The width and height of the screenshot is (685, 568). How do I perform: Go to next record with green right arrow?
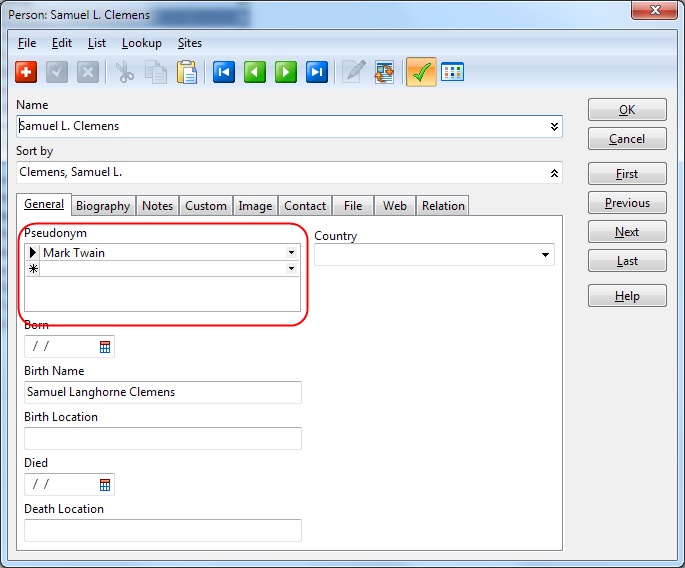[286, 72]
